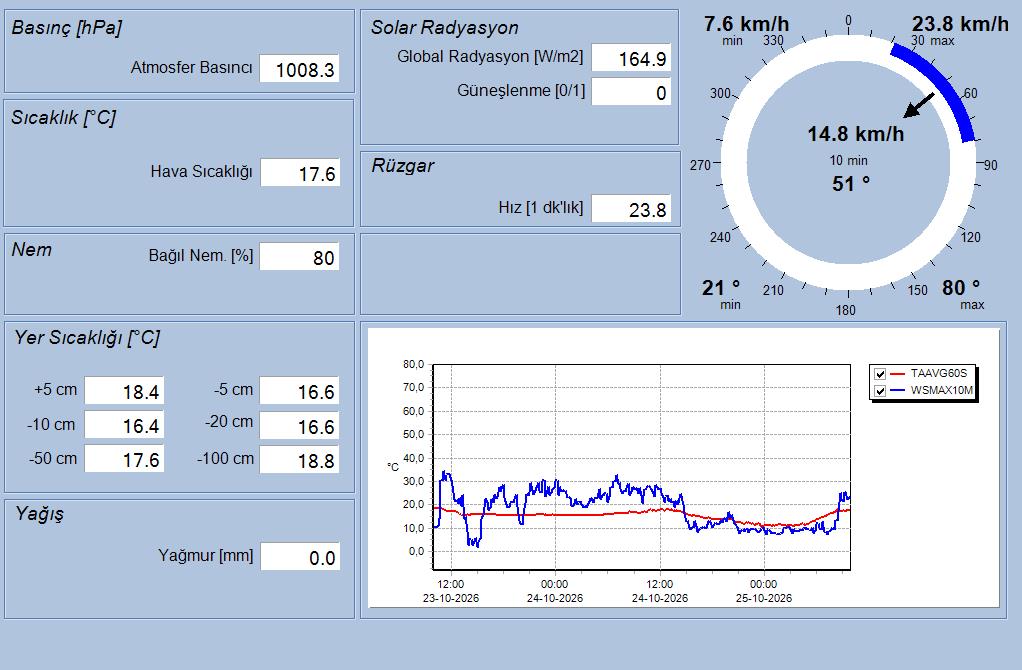The height and width of the screenshot is (670, 1022).
Task: Click the "Nem" panel heading
Action: [31, 250]
